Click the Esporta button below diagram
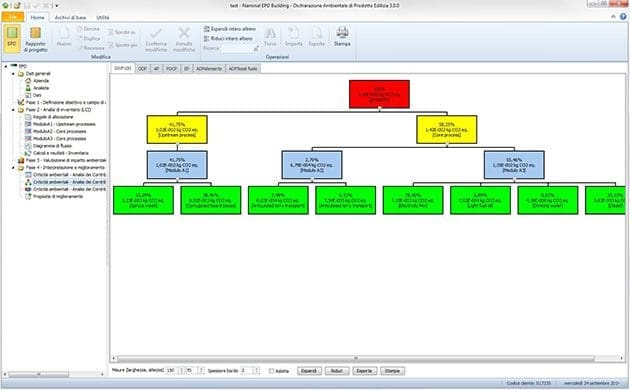 [x=364, y=371]
